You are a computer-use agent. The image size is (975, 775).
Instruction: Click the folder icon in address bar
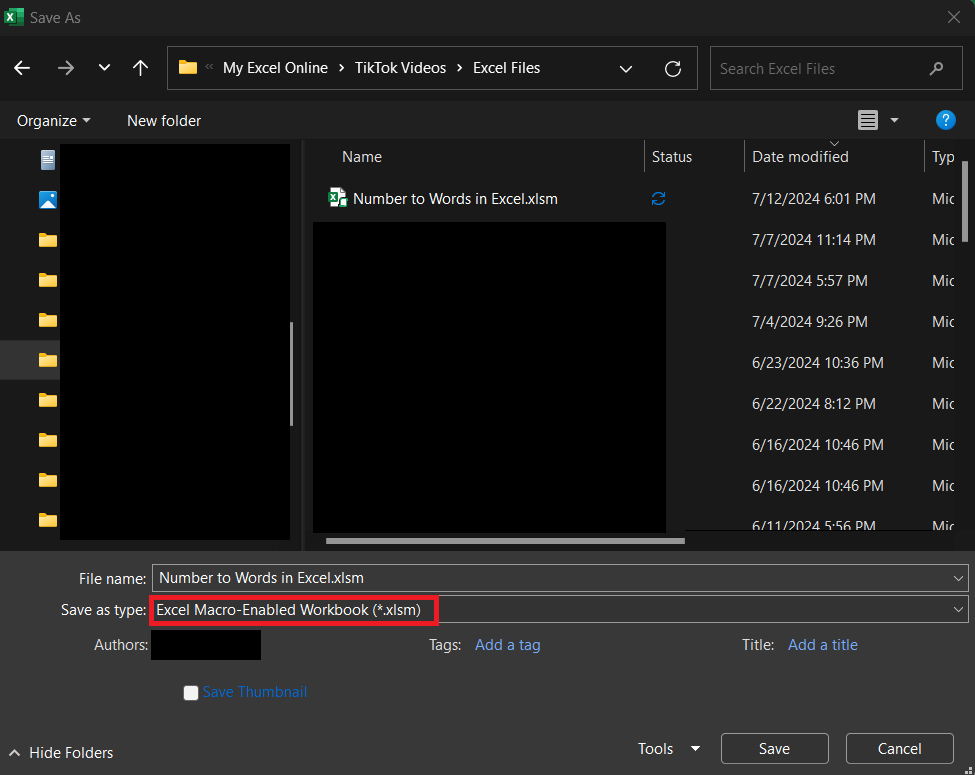188,67
